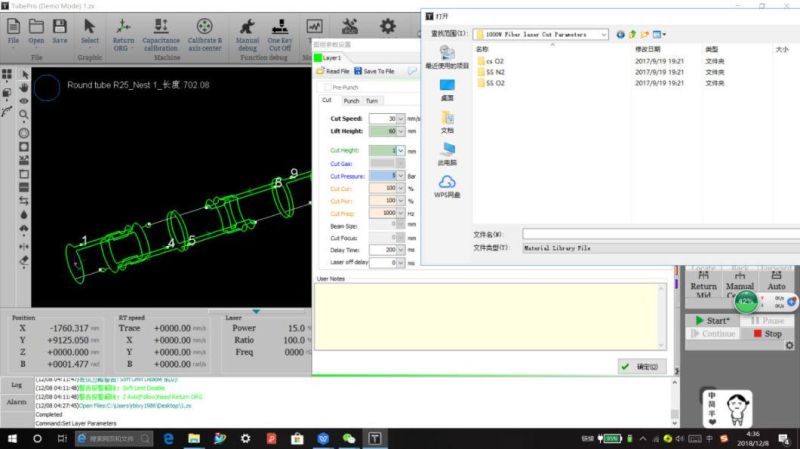Select the zoom magnifier tool in the sidebar

[24, 114]
